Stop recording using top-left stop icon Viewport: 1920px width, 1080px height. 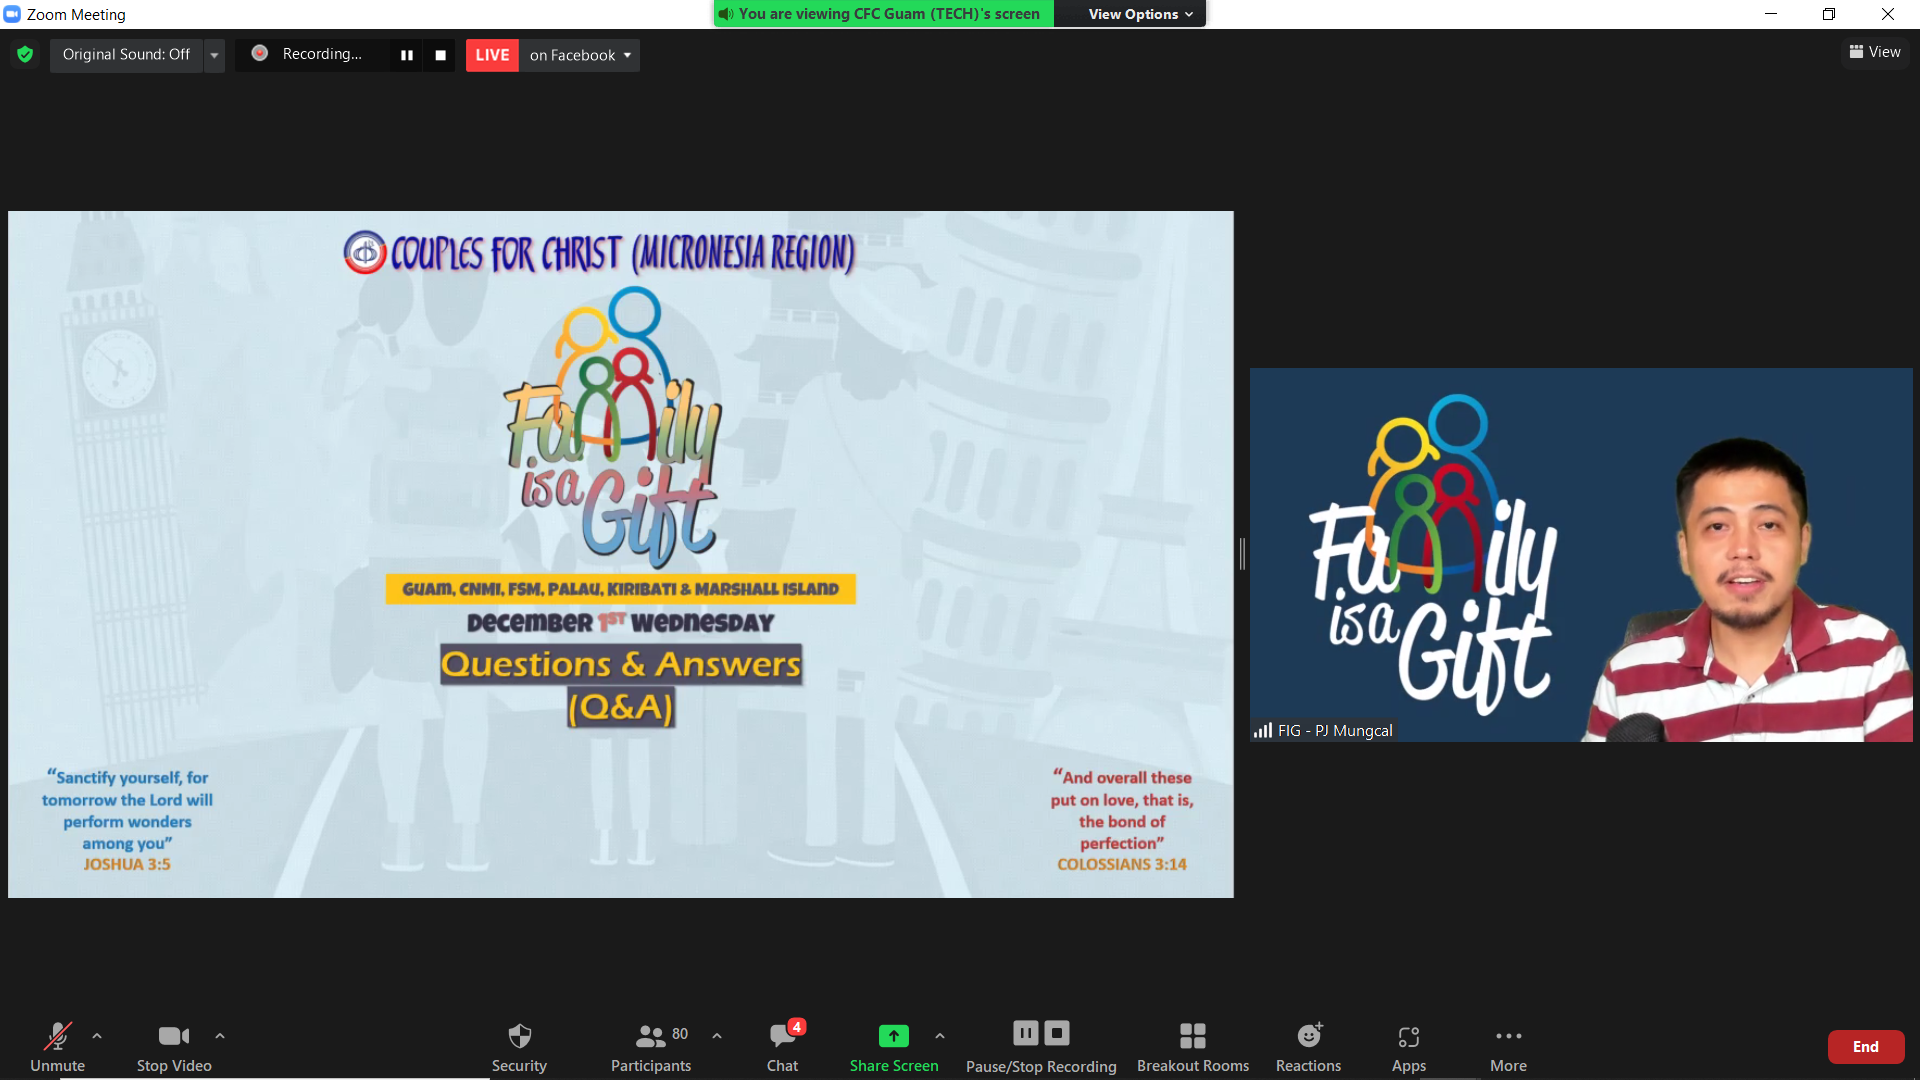[x=440, y=55]
